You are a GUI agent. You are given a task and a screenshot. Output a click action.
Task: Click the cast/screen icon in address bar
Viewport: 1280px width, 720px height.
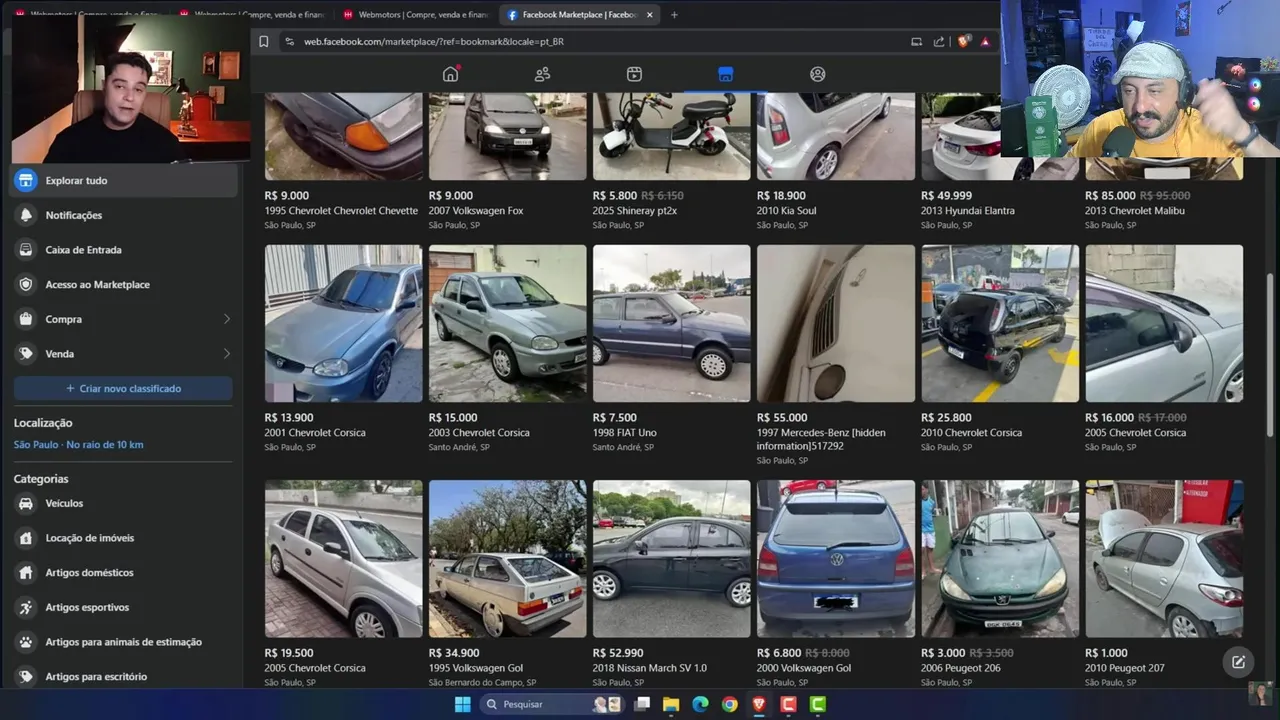point(916,41)
